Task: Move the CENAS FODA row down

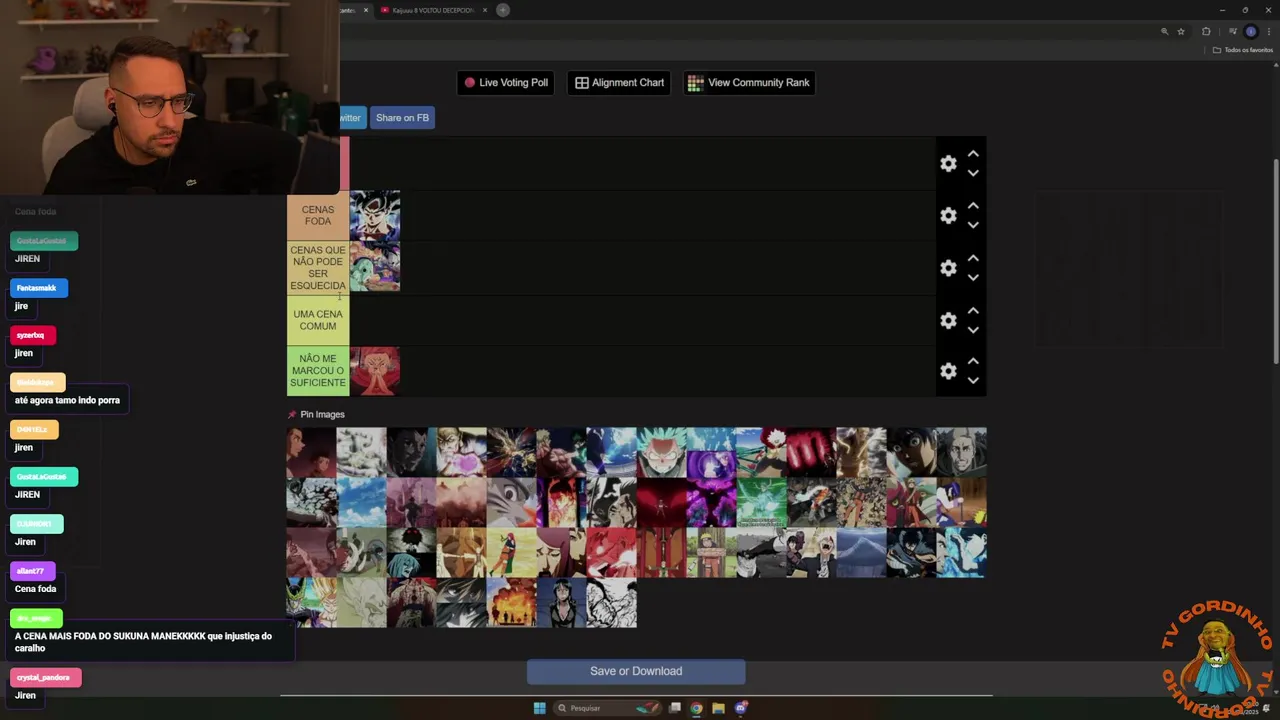Action: [973, 225]
